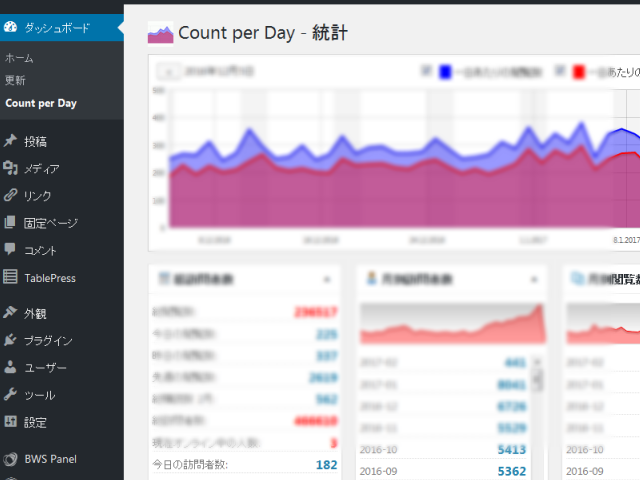Image resolution: width=640 pixels, height=480 pixels.
Task: Click the BWS Panel logo icon
Action: [10, 459]
